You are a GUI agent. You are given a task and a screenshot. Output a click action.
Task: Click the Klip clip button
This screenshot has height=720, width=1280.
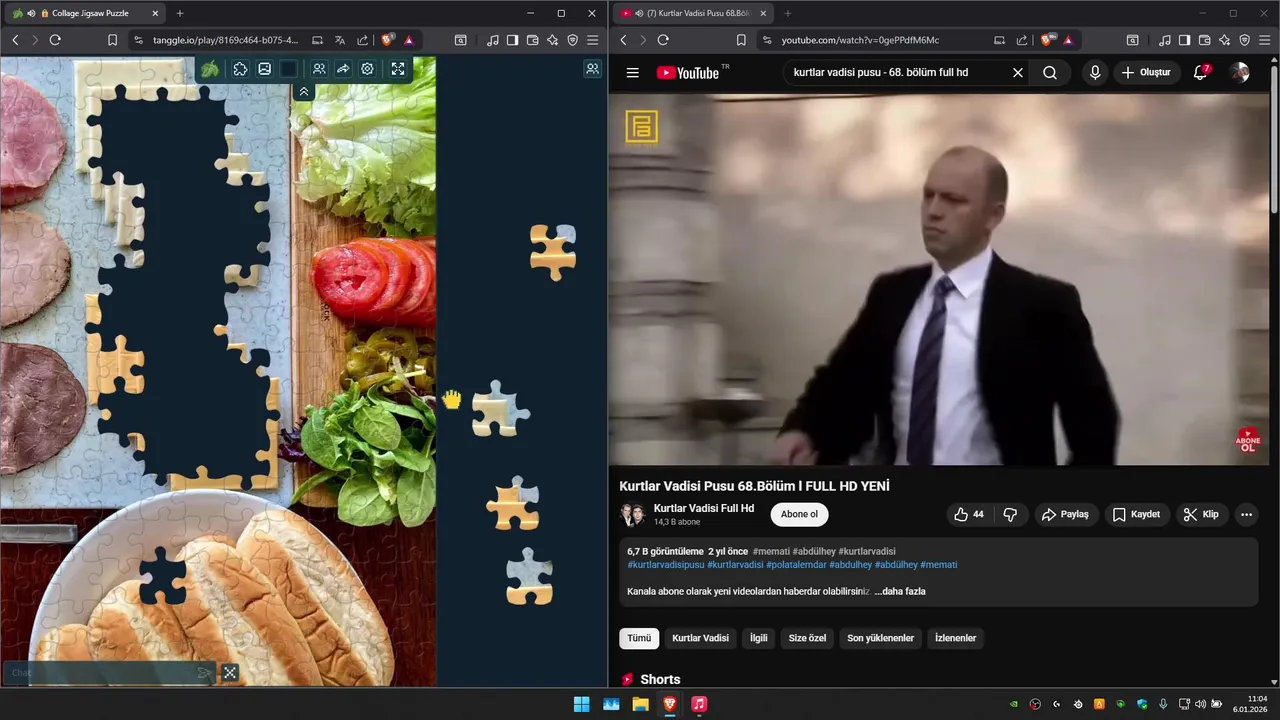click(1201, 514)
